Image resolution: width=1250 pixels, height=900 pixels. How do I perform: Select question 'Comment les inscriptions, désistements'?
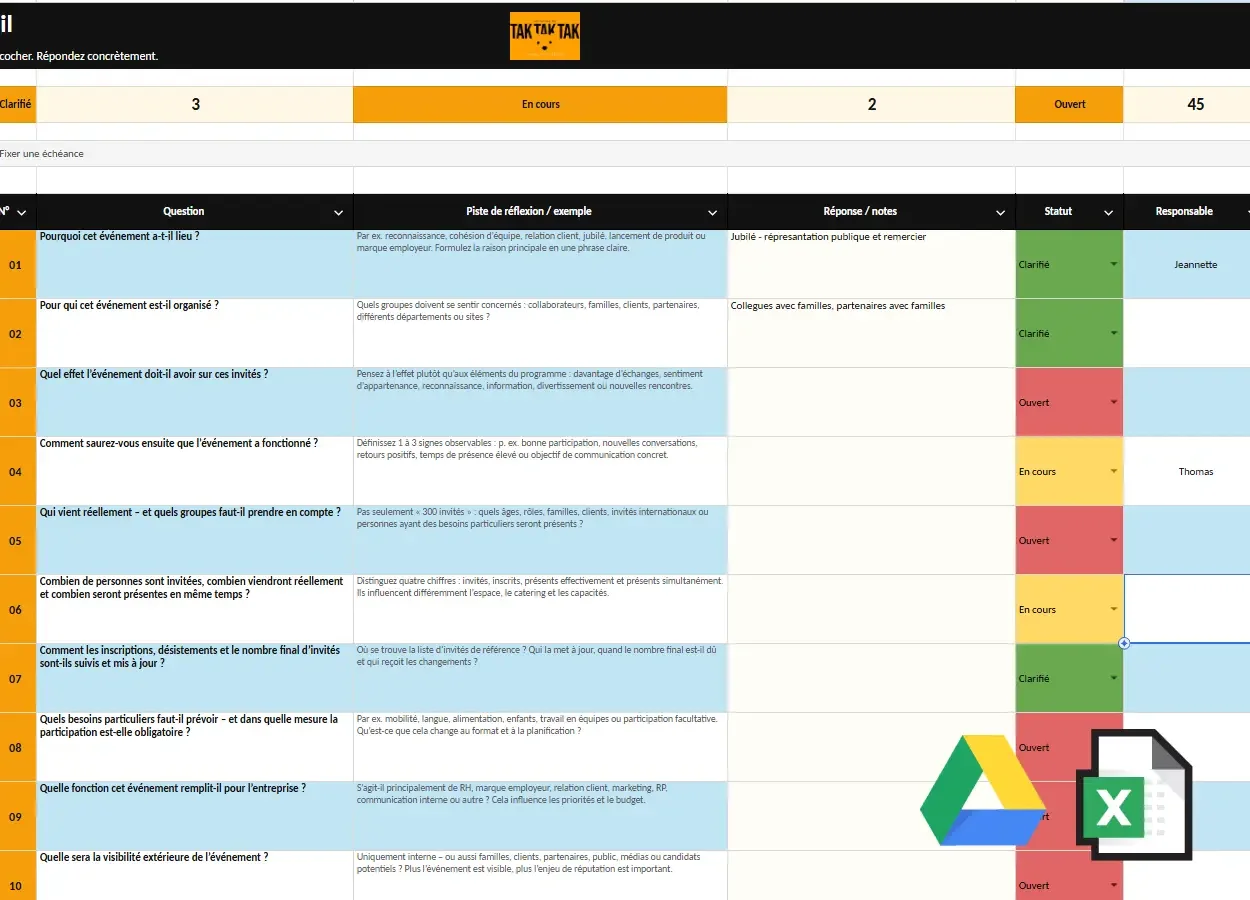[190, 656]
